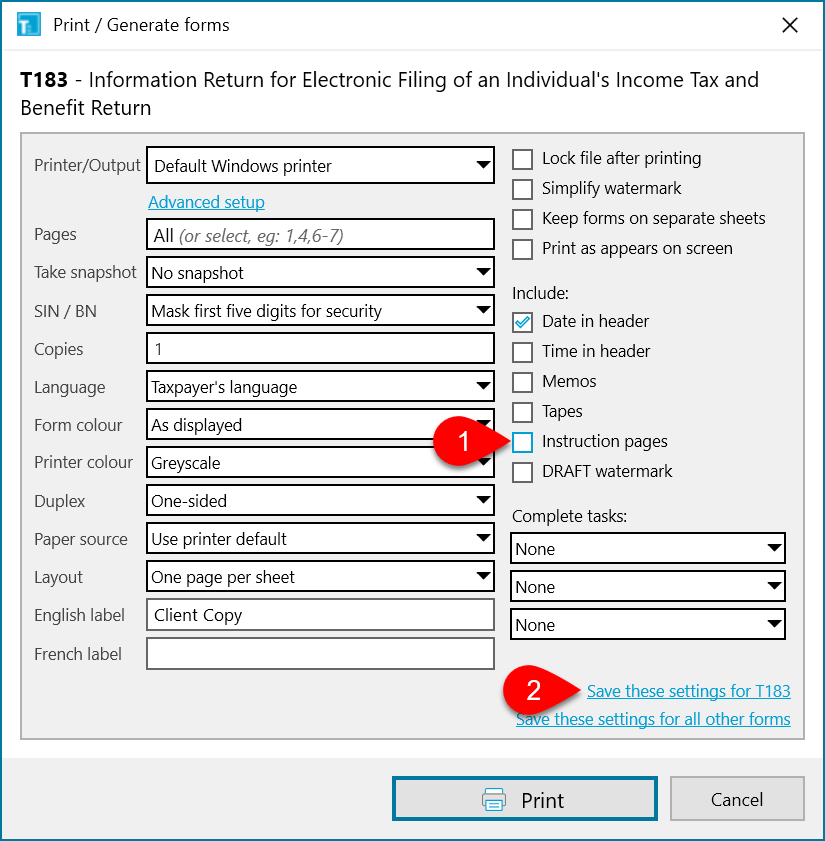Enable Keep forms on separate sheets

click(522, 219)
